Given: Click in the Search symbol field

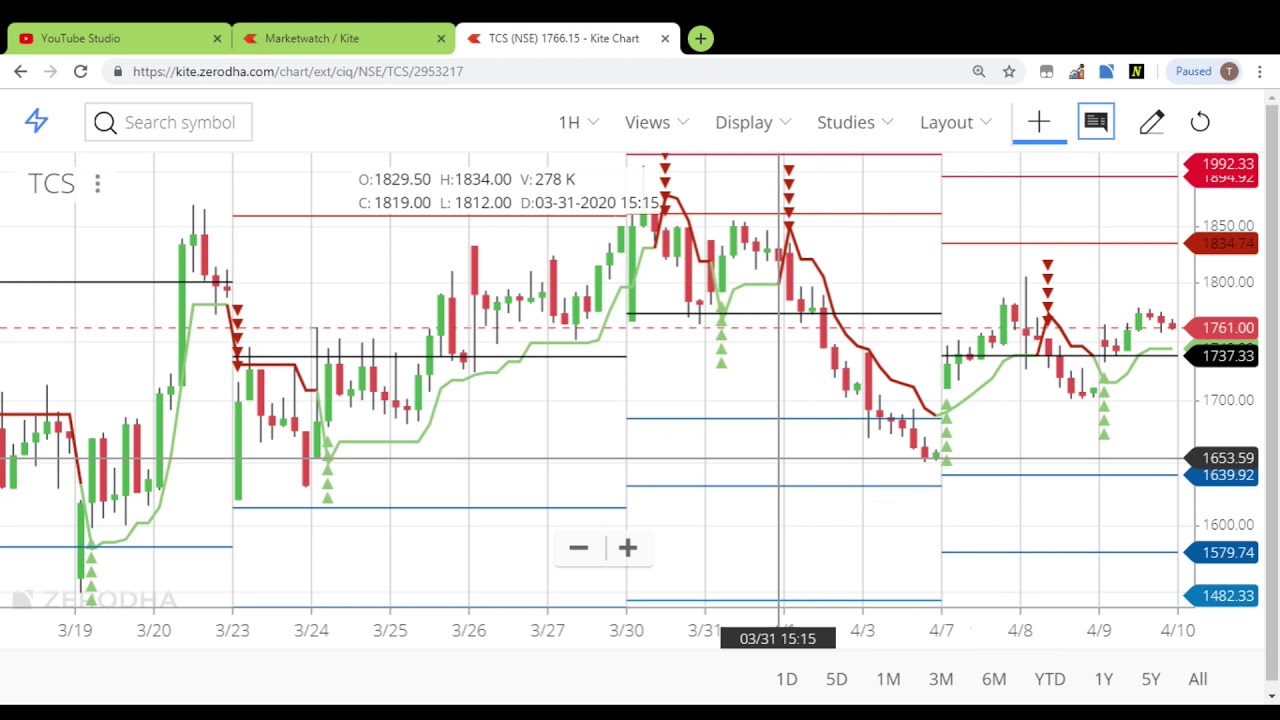Looking at the screenshot, I should click(168, 122).
